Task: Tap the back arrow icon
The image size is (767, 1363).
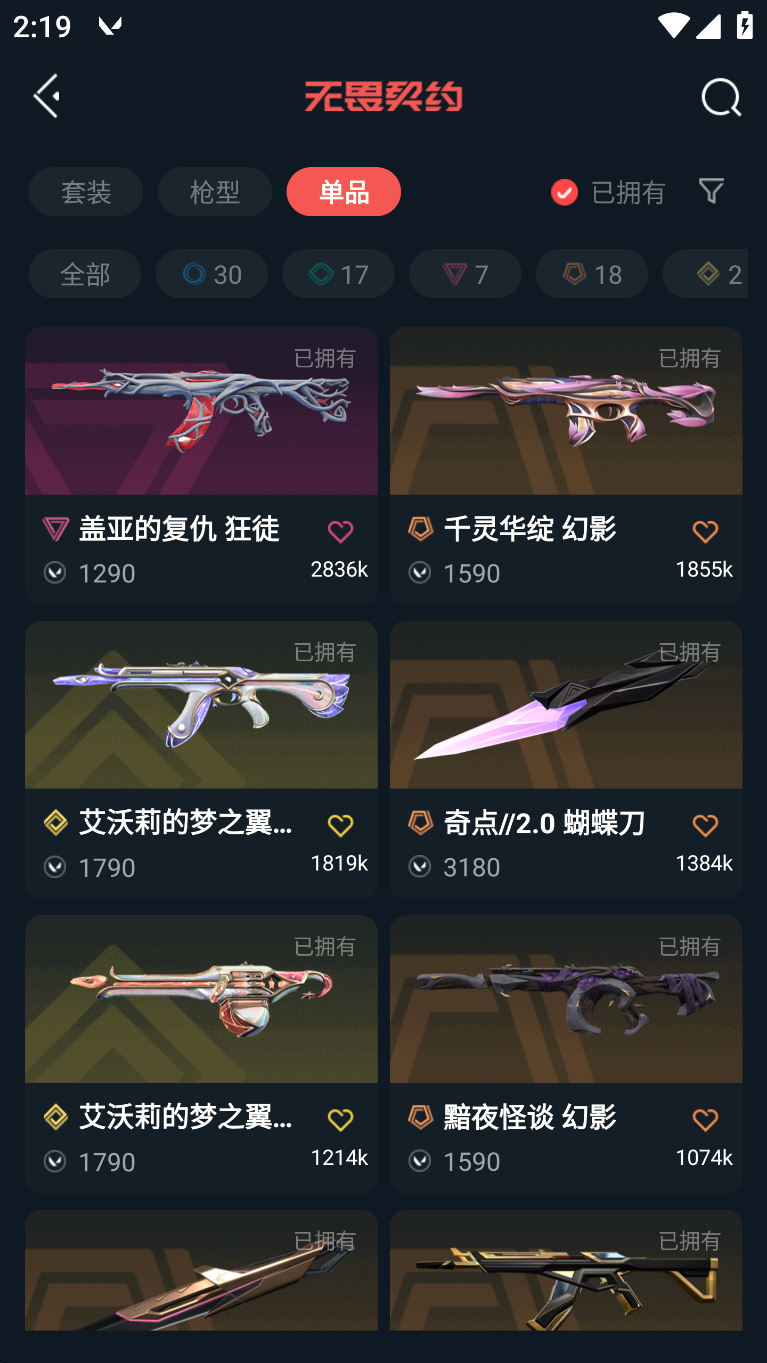Action: pos(47,96)
